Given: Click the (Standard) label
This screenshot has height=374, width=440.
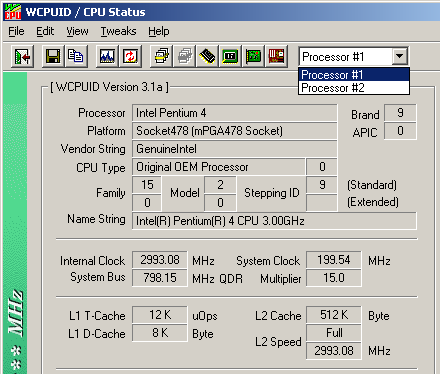Looking at the screenshot, I should click(372, 185).
